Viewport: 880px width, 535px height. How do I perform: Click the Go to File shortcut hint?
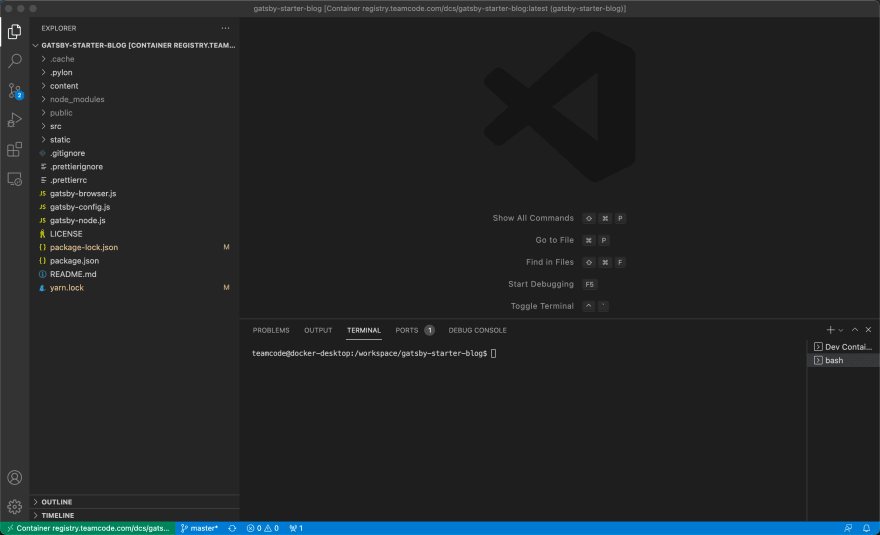tap(572, 240)
